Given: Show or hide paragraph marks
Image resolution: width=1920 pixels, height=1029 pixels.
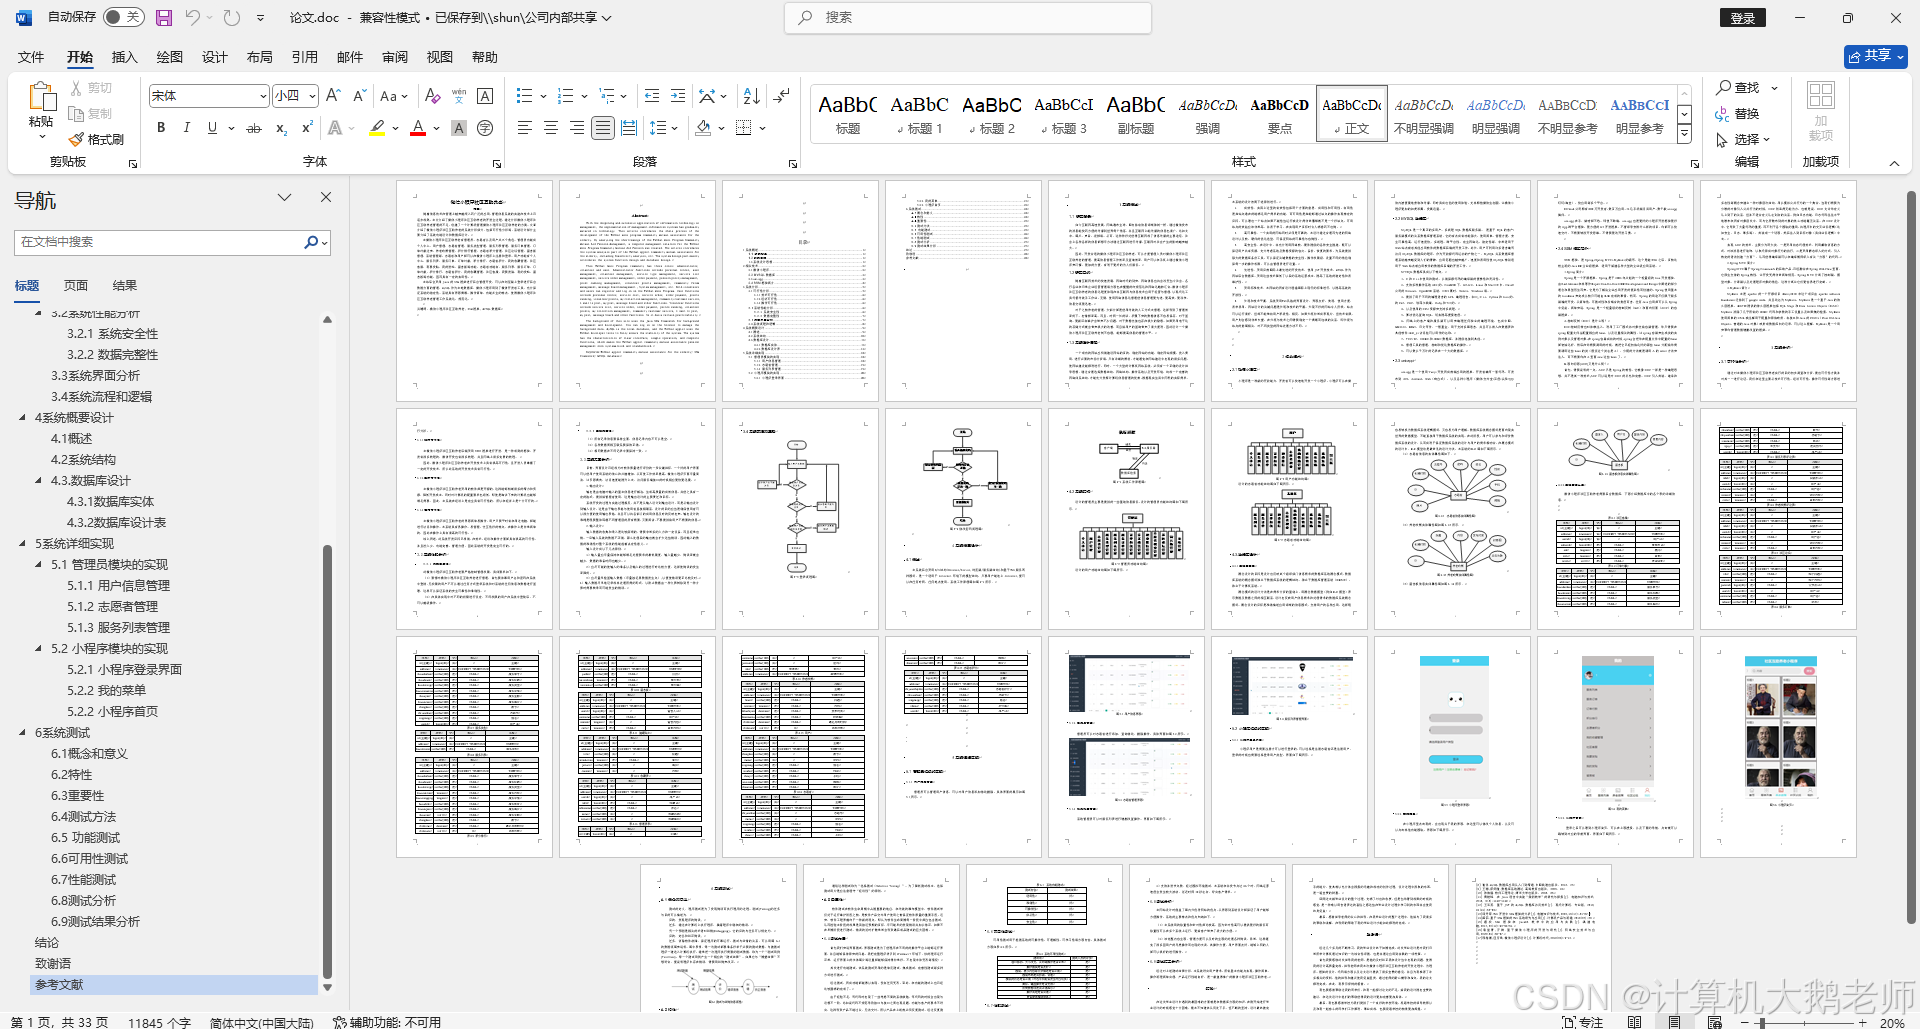Looking at the screenshot, I should coord(782,95).
